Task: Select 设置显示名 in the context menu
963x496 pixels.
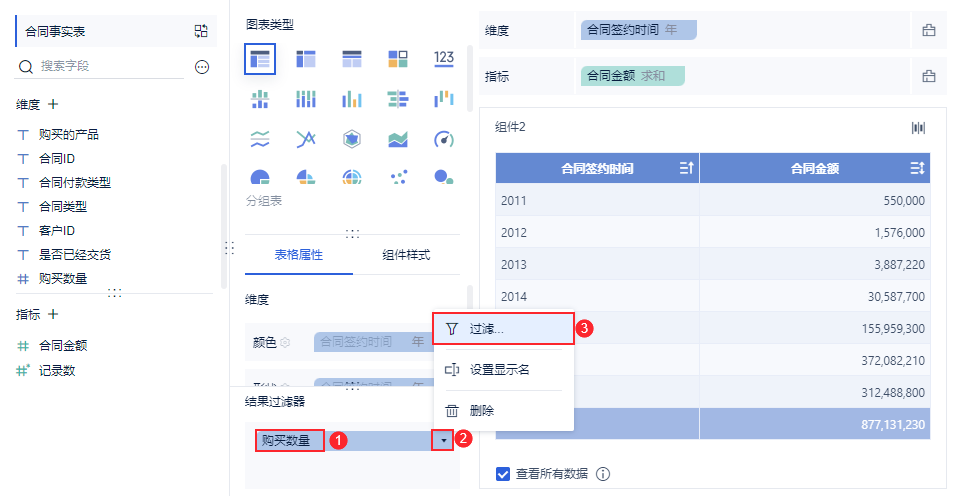Action: pos(504,370)
